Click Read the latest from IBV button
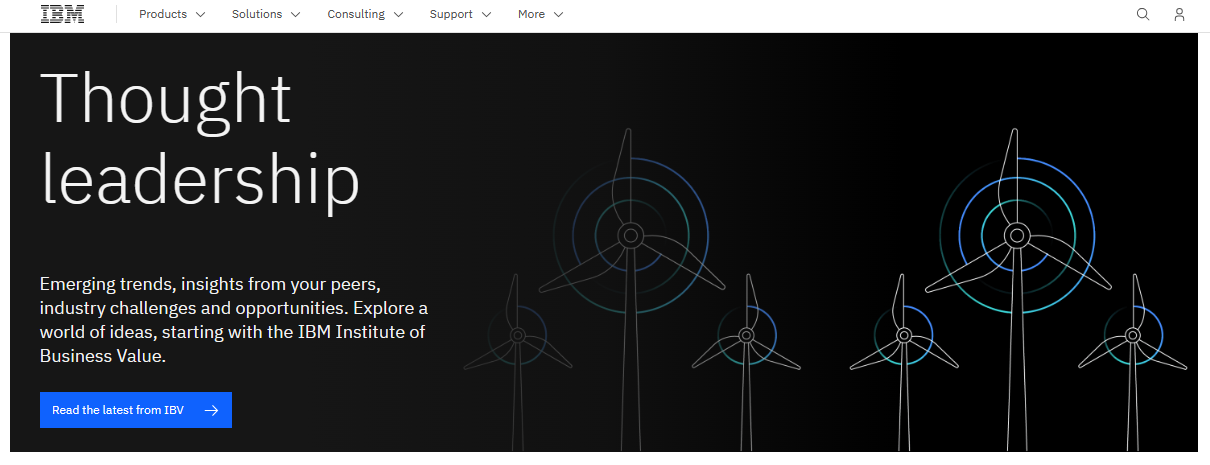Viewport: 1210px width, 465px height. 136,410
